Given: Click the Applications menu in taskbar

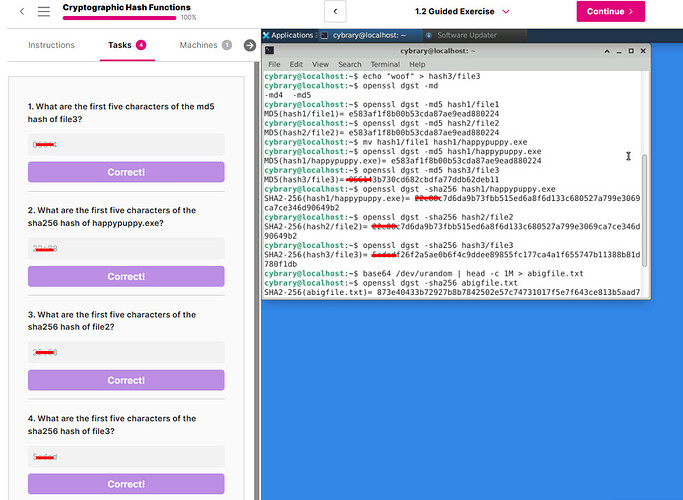Looking at the screenshot, I should [x=288, y=35].
